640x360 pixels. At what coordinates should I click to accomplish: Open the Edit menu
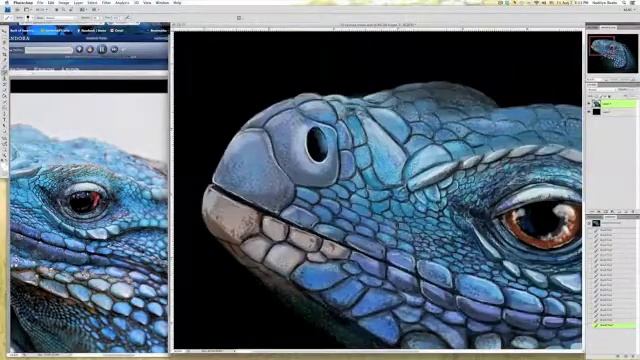[x=51, y=3]
